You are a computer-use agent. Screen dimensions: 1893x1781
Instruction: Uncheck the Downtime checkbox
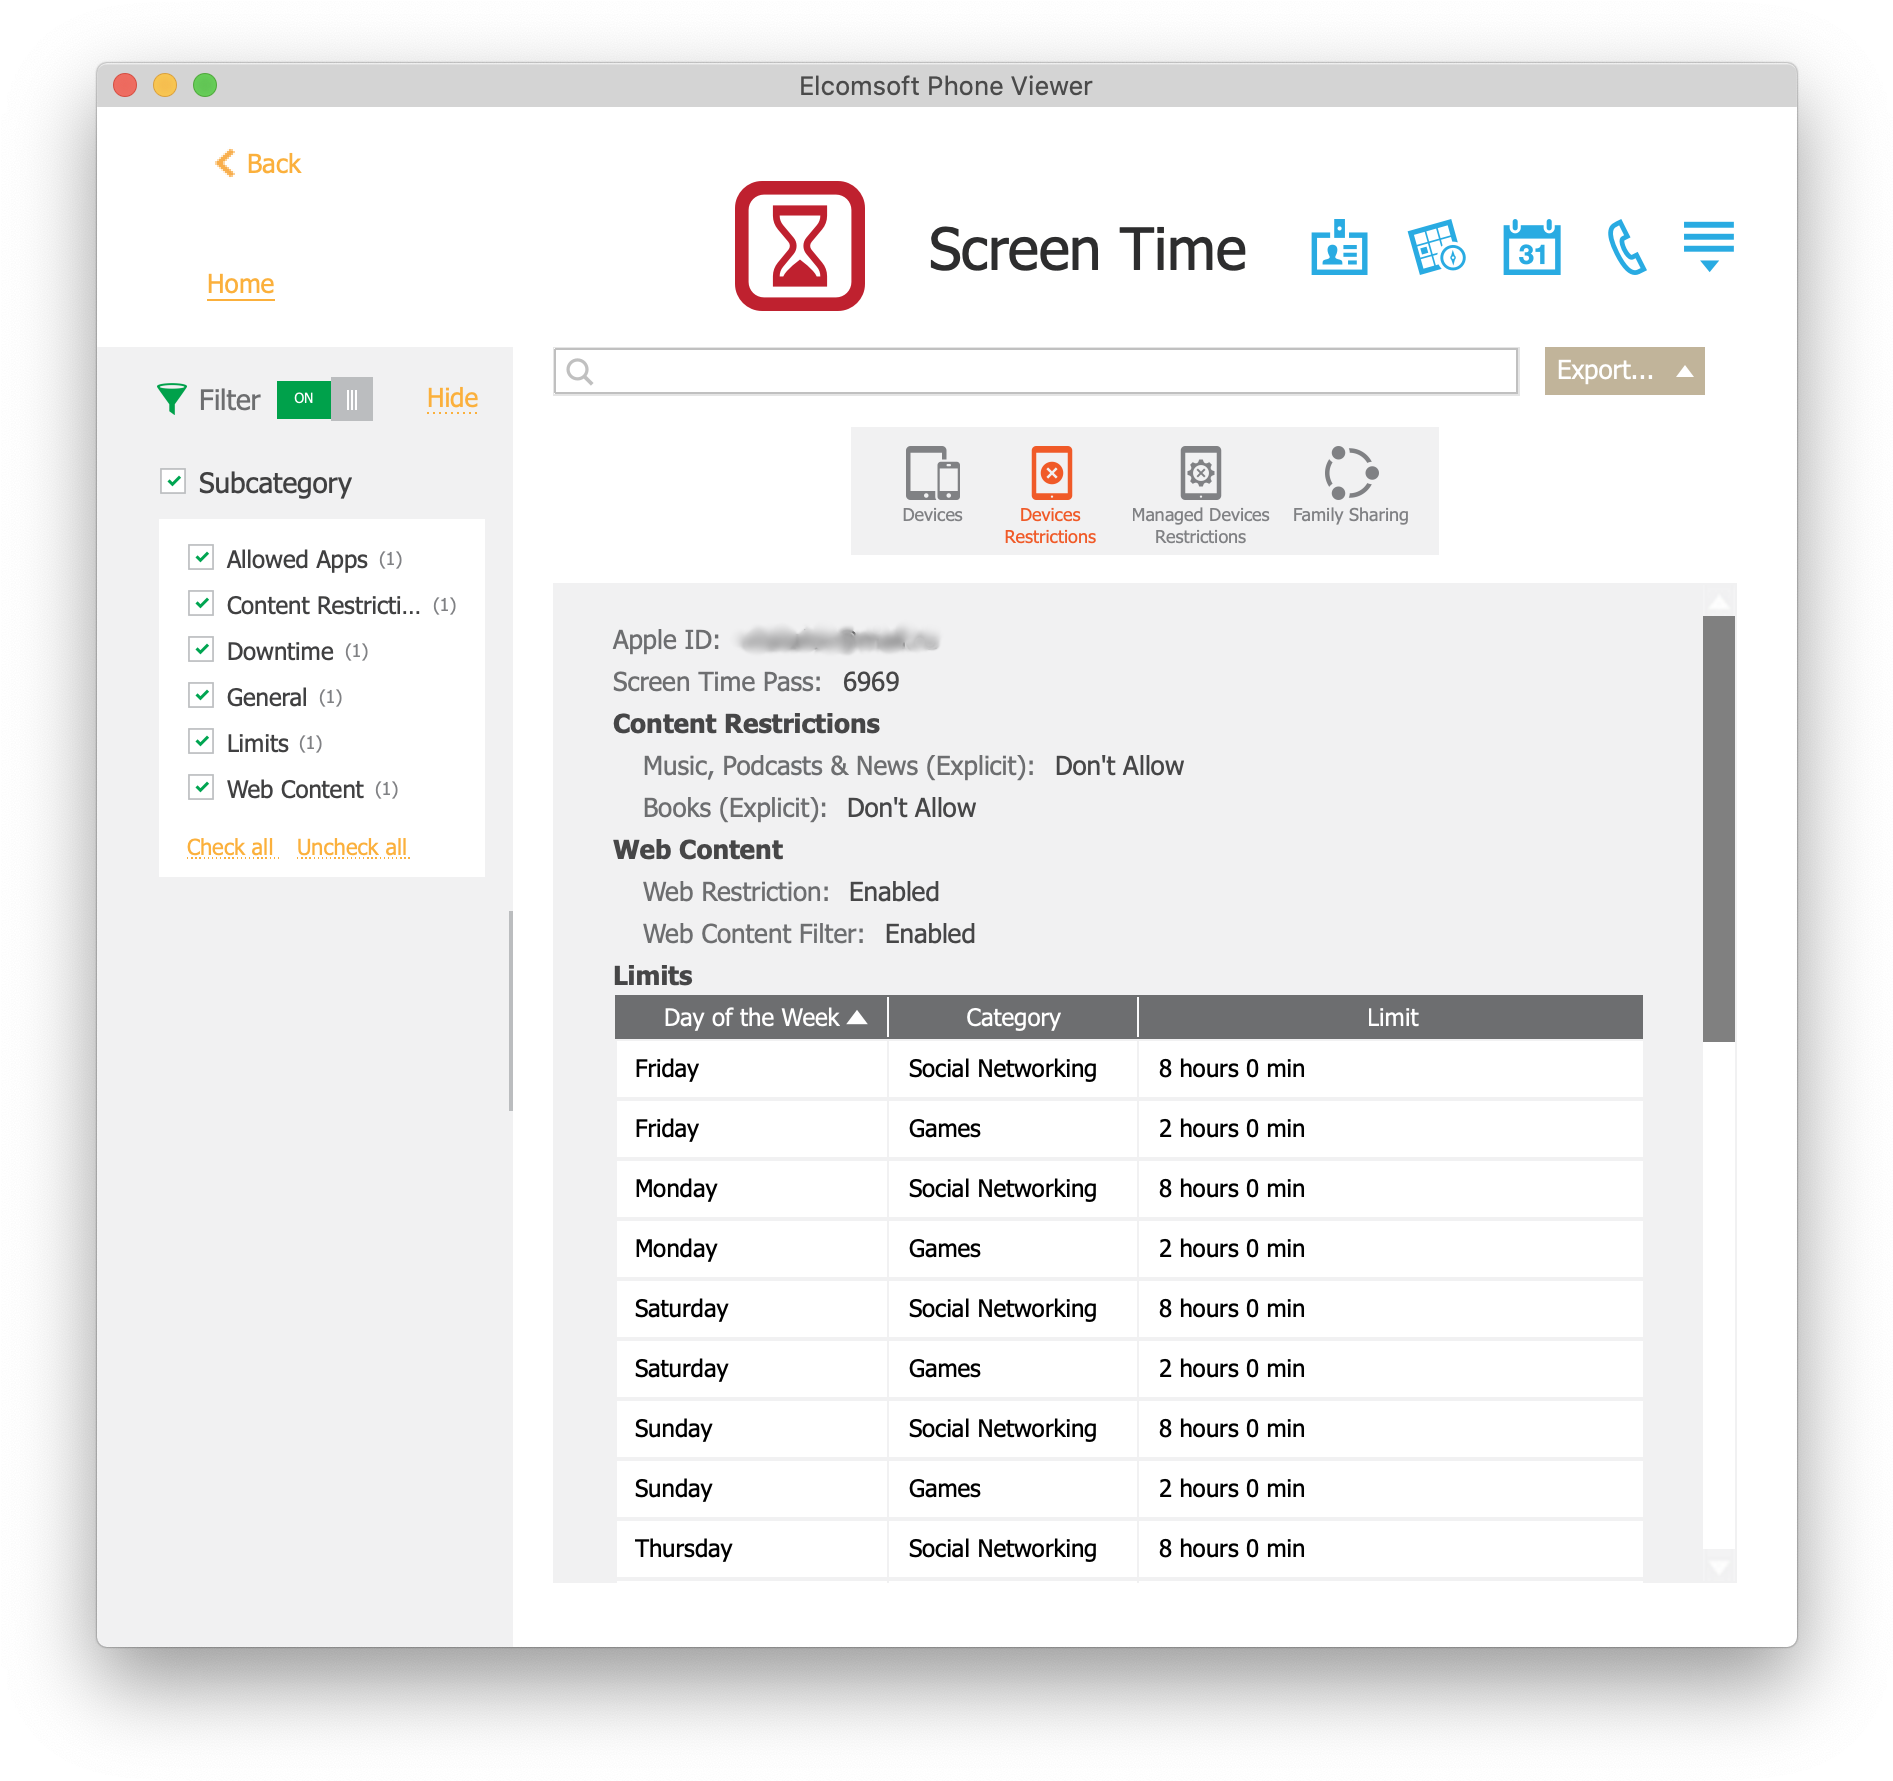(x=201, y=649)
